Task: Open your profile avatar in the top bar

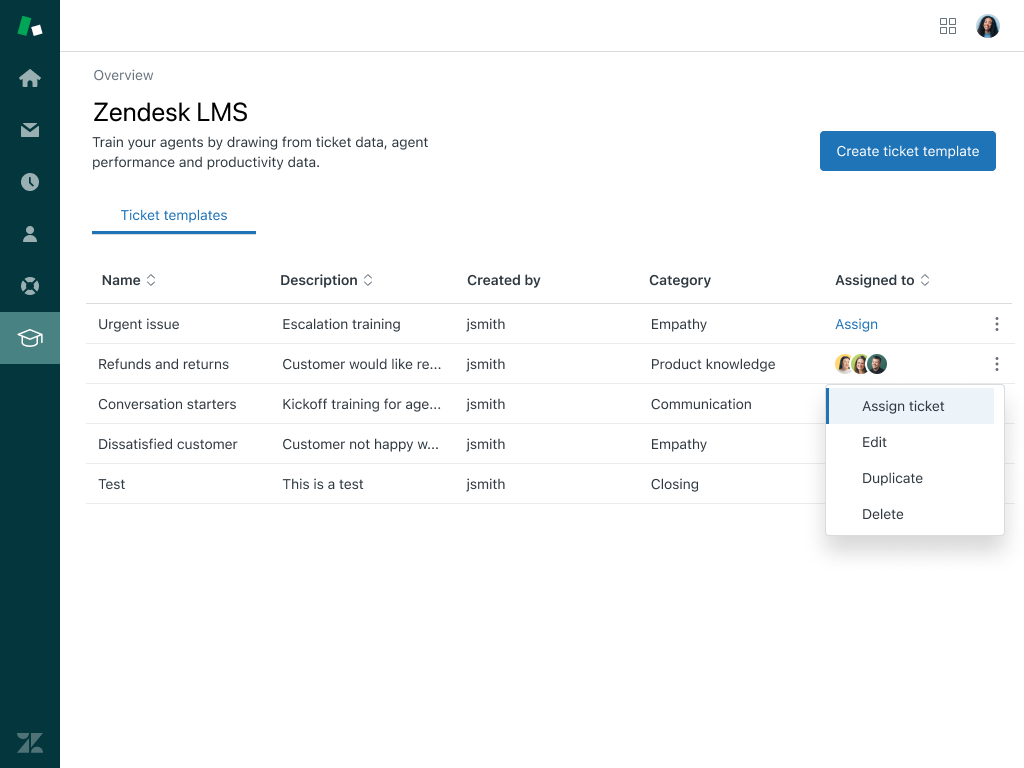Action: (x=987, y=26)
